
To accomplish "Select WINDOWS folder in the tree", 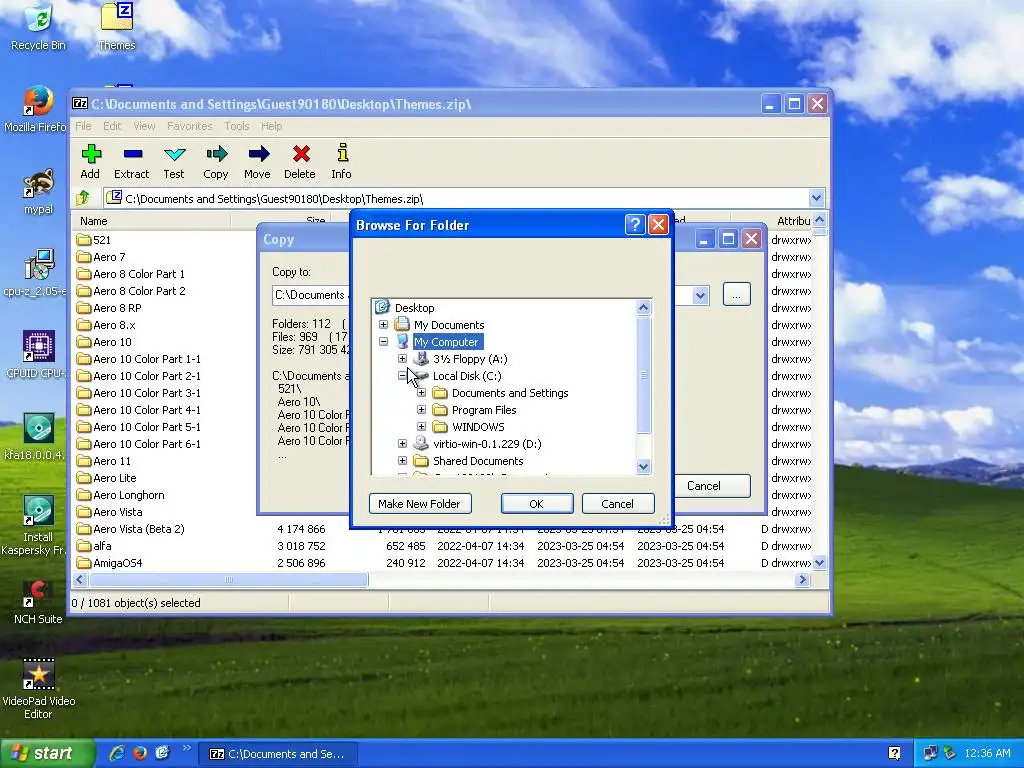I will tap(478, 426).
